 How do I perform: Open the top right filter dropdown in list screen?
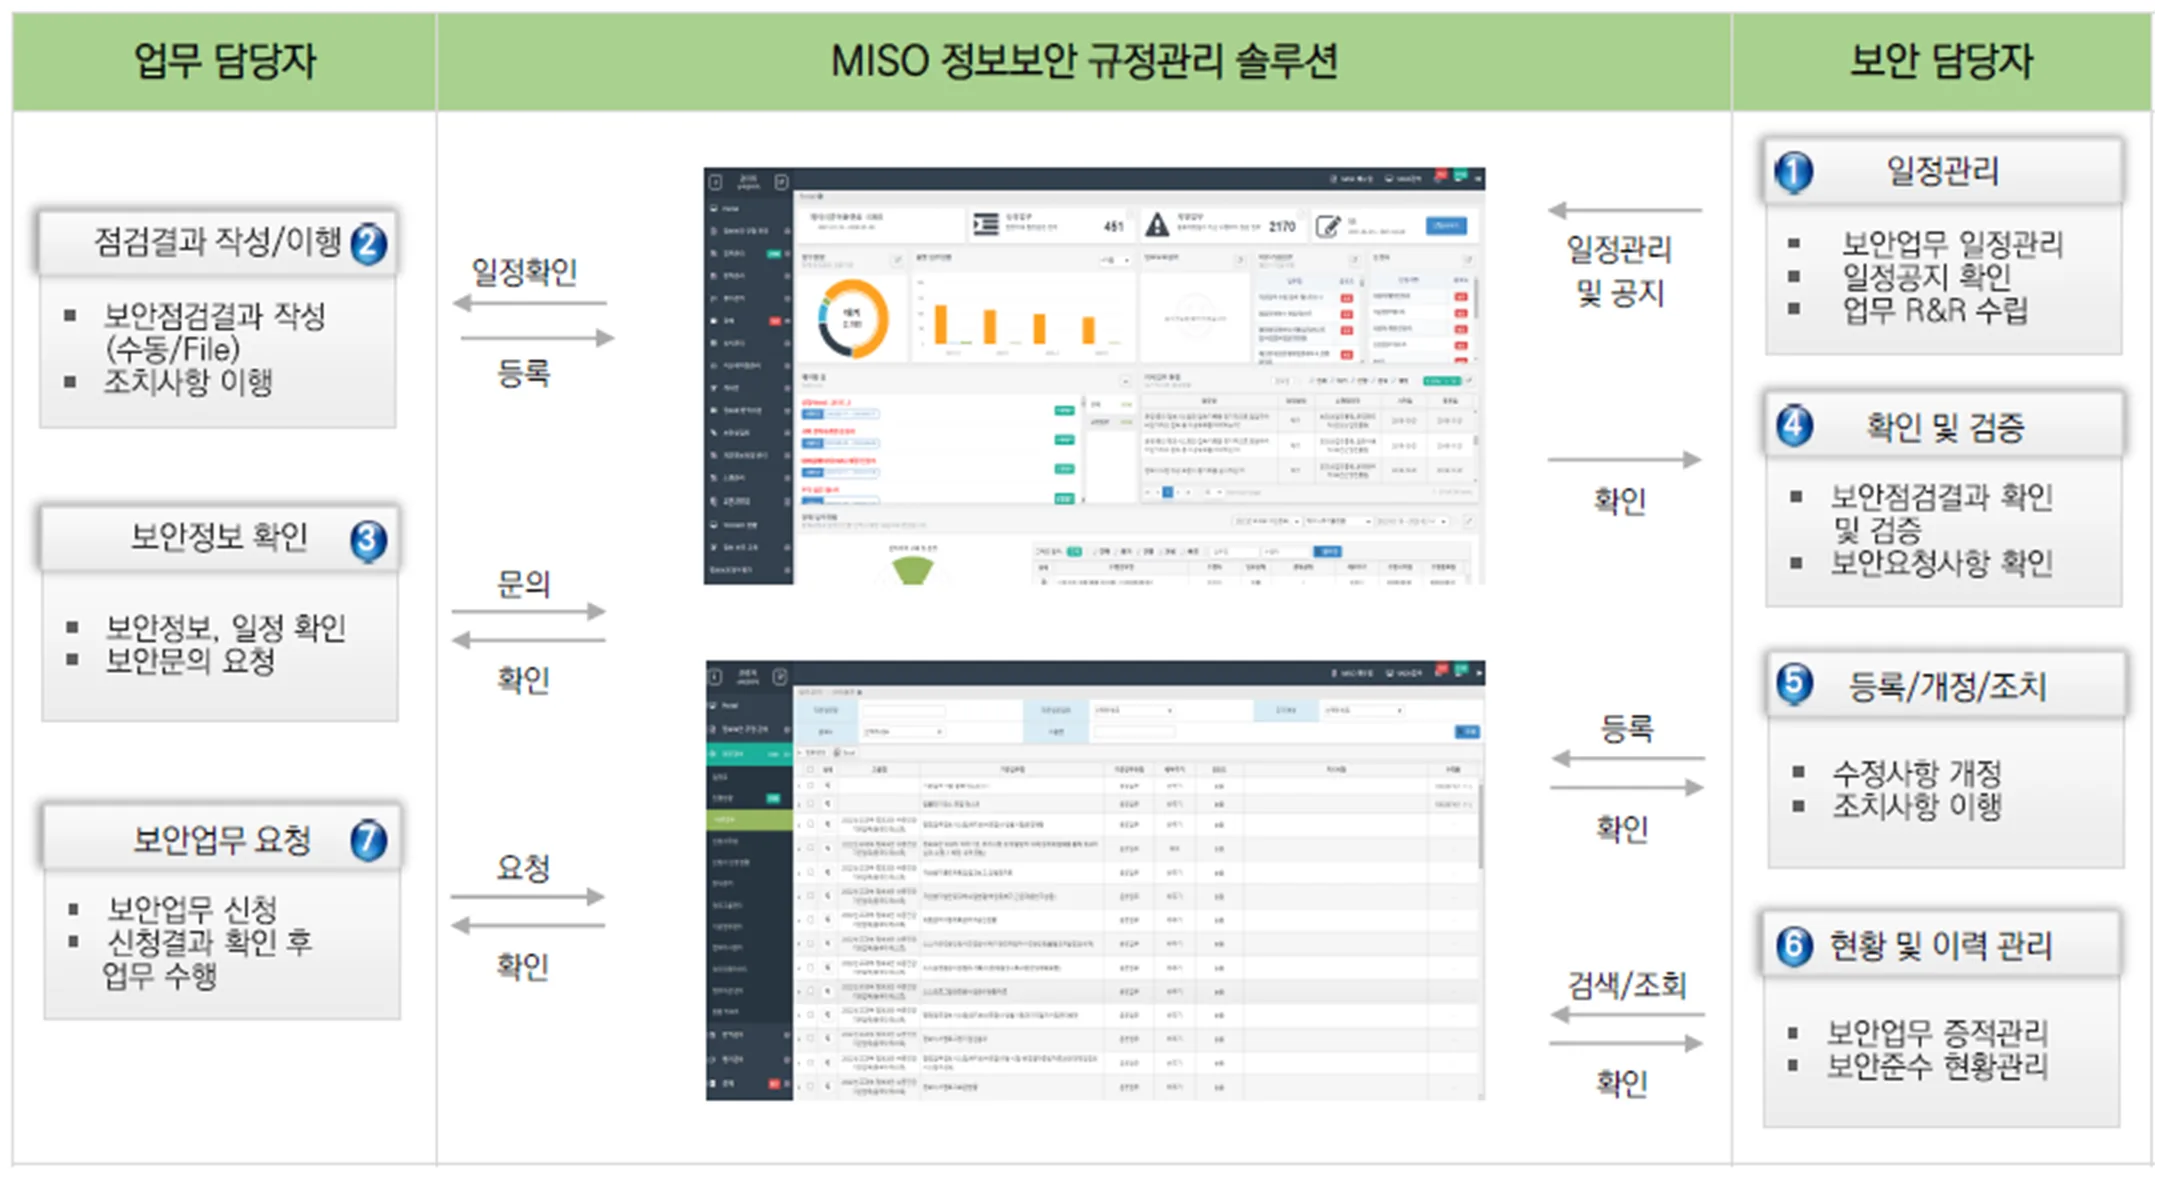[x=1364, y=710]
